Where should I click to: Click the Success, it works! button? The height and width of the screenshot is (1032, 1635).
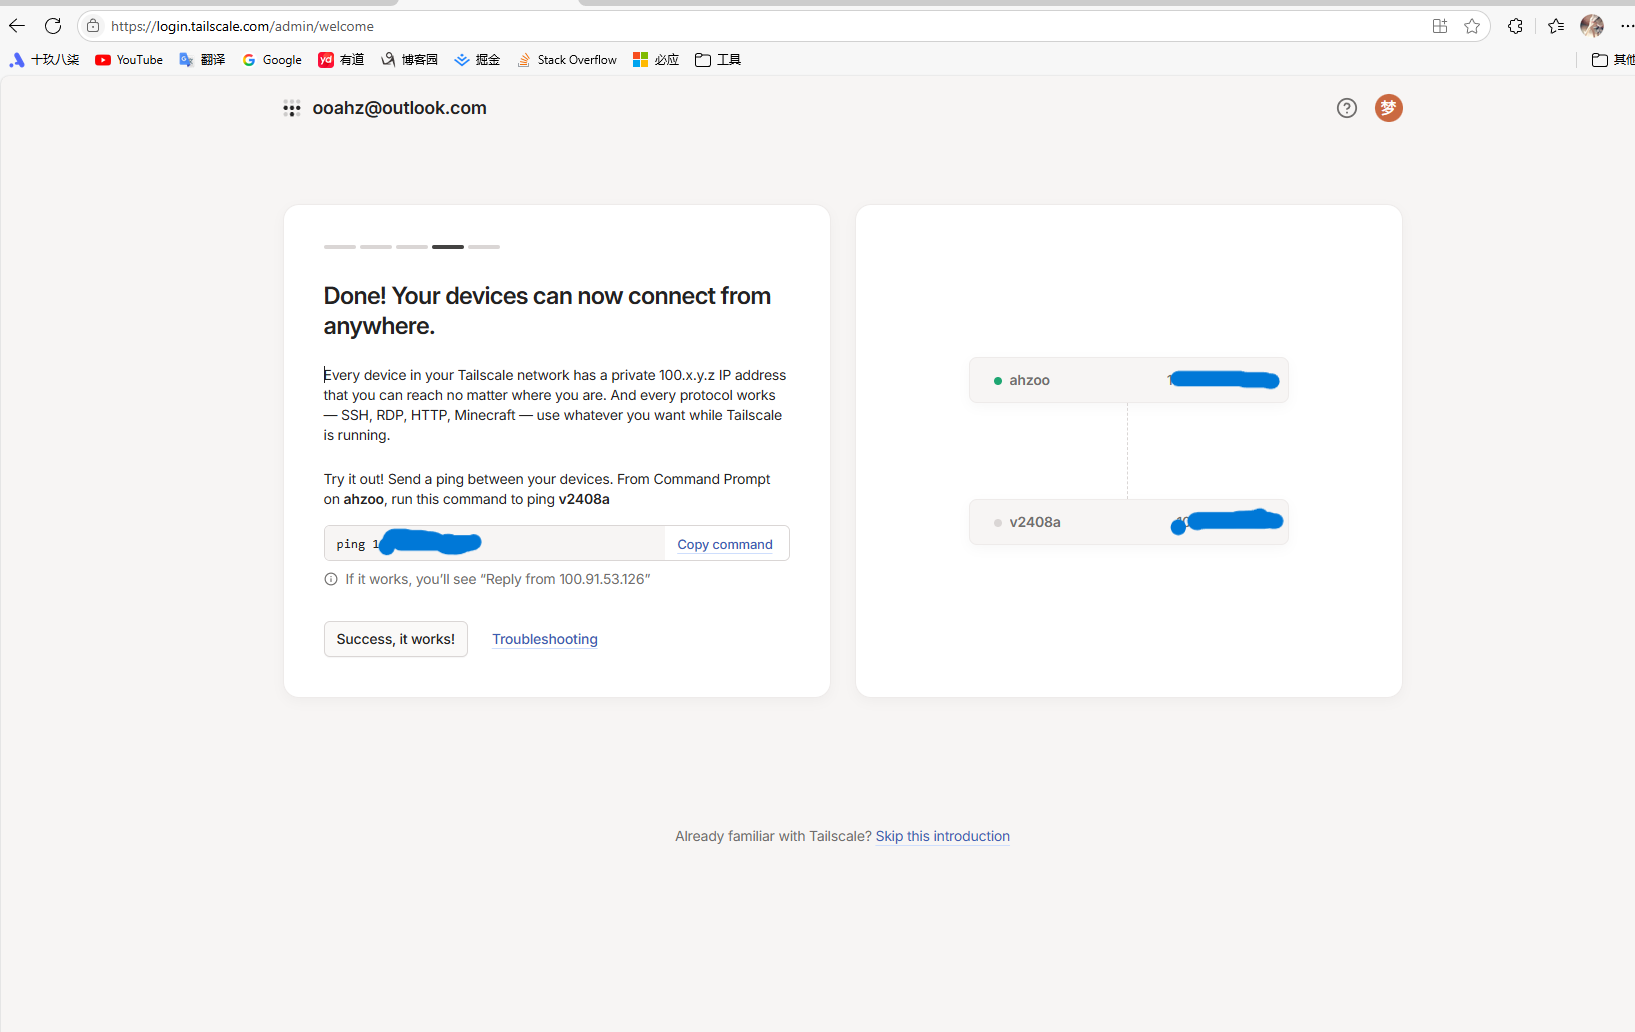(396, 639)
